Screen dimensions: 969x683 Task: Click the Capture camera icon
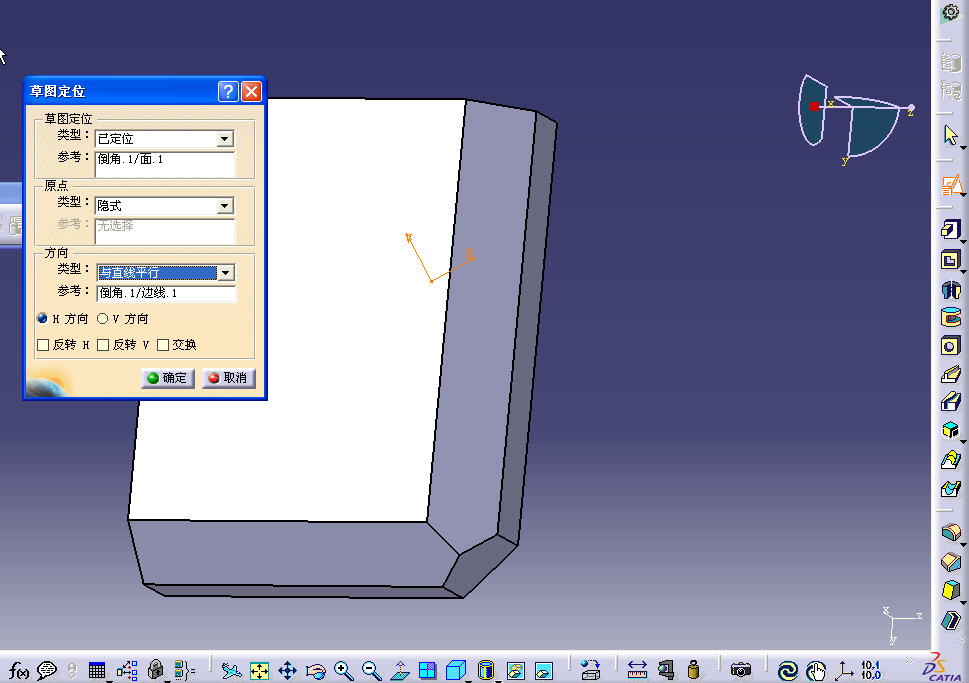(740, 670)
